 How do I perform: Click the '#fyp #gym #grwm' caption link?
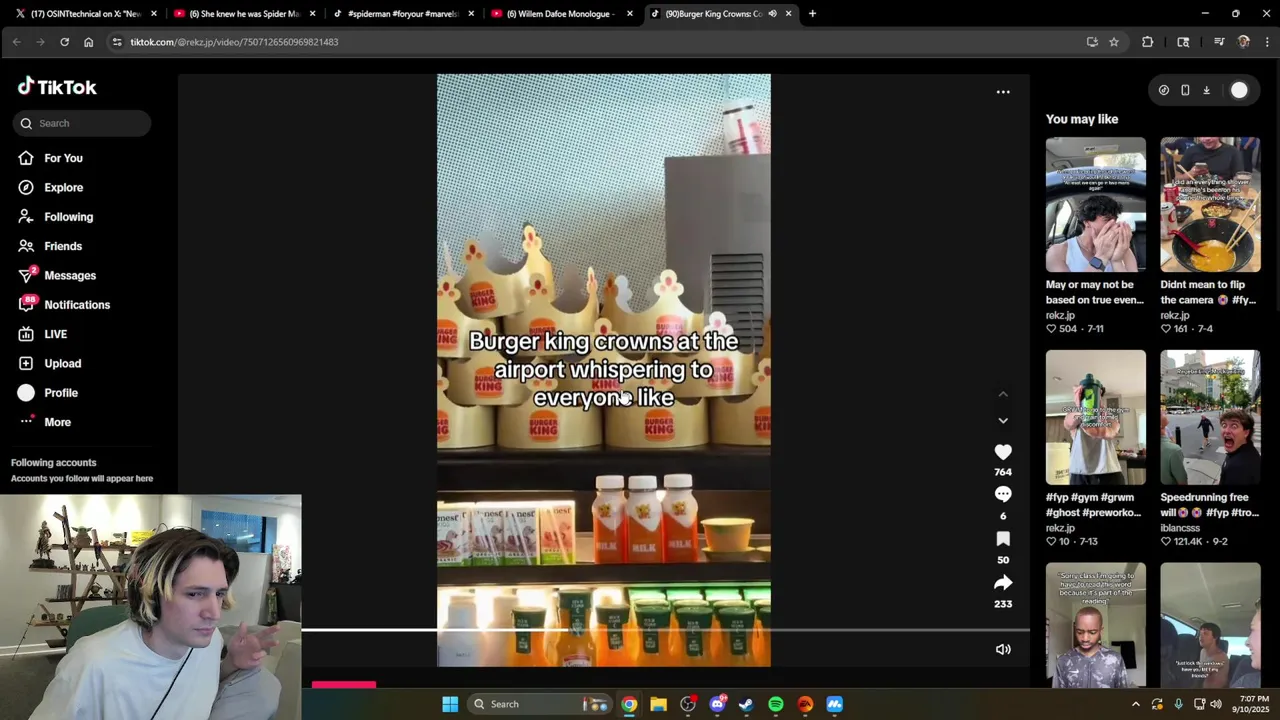[x=1094, y=505]
